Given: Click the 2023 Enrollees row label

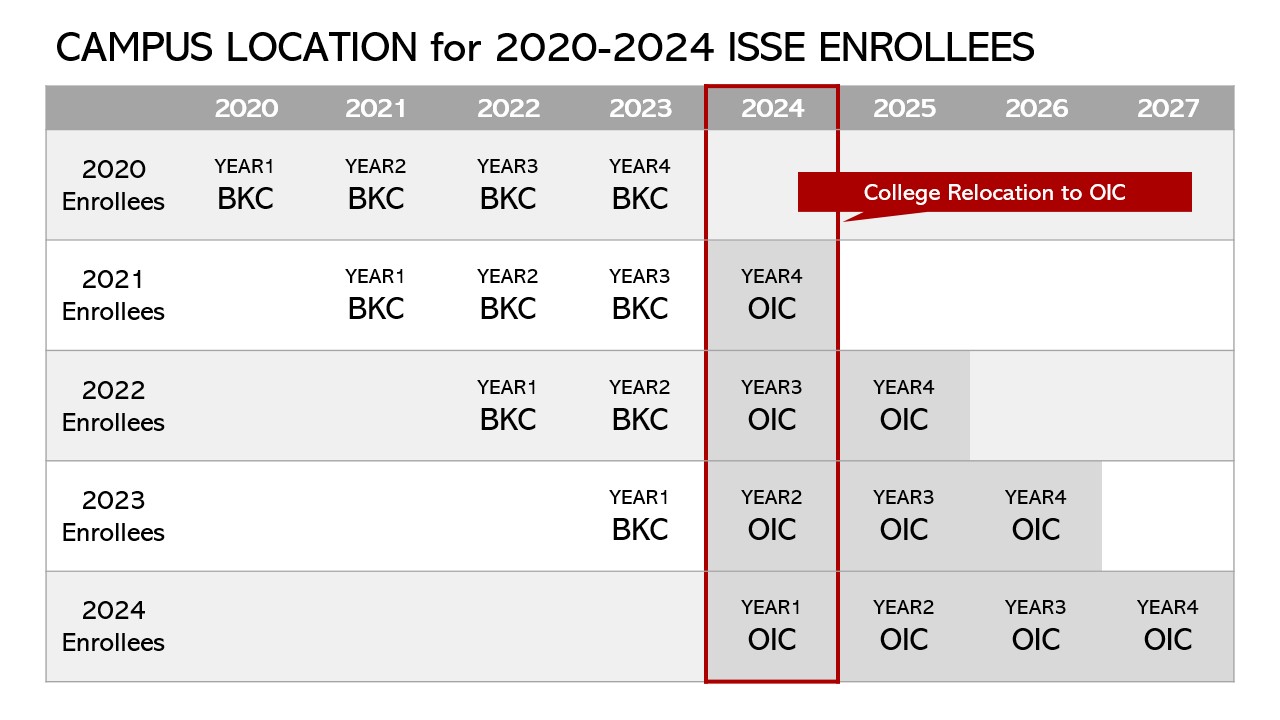Looking at the screenshot, I should pyautogui.click(x=113, y=516).
